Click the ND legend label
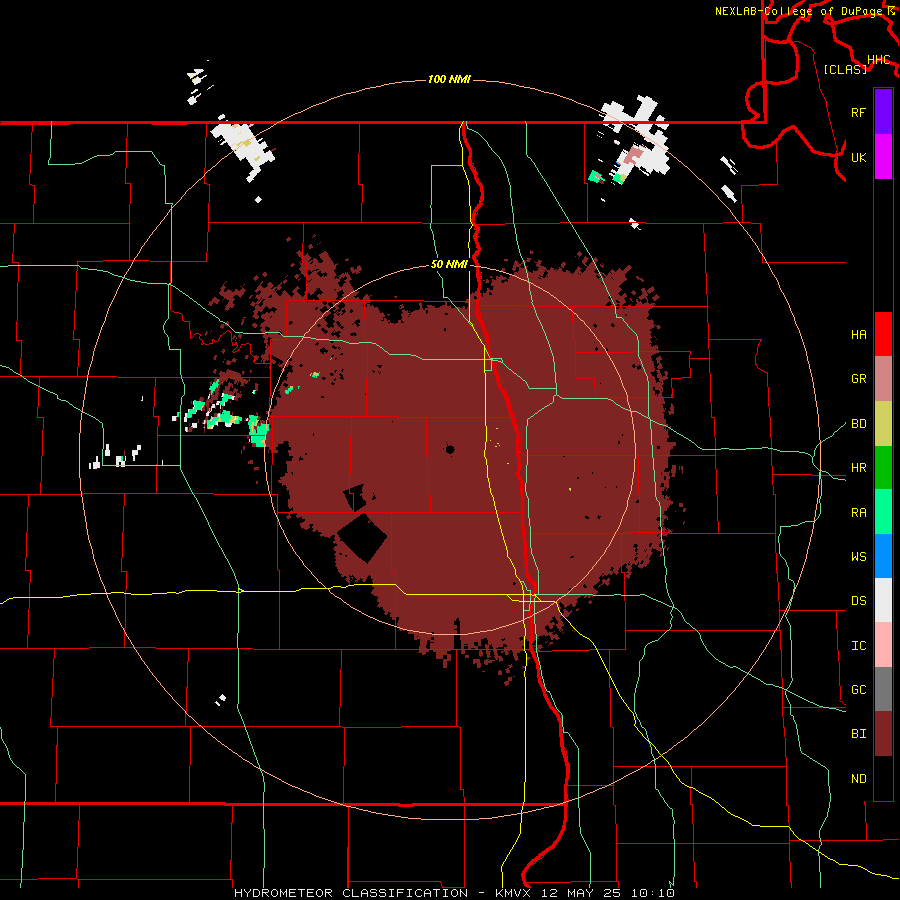 click(x=859, y=779)
